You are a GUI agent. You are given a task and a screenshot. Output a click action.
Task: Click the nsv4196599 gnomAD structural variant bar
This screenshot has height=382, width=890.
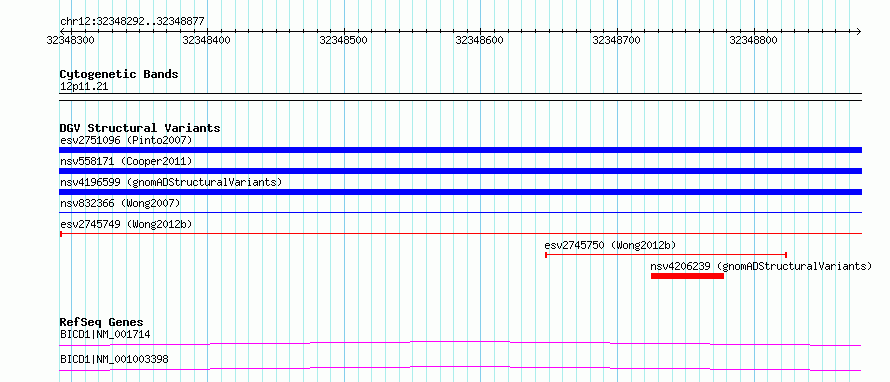pos(460,192)
